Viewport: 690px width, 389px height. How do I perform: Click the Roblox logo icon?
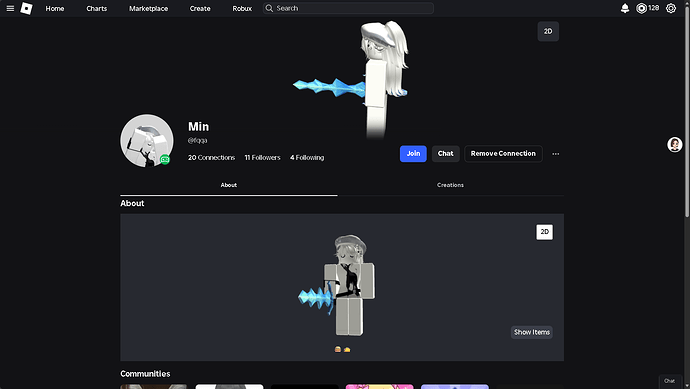point(26,8)
